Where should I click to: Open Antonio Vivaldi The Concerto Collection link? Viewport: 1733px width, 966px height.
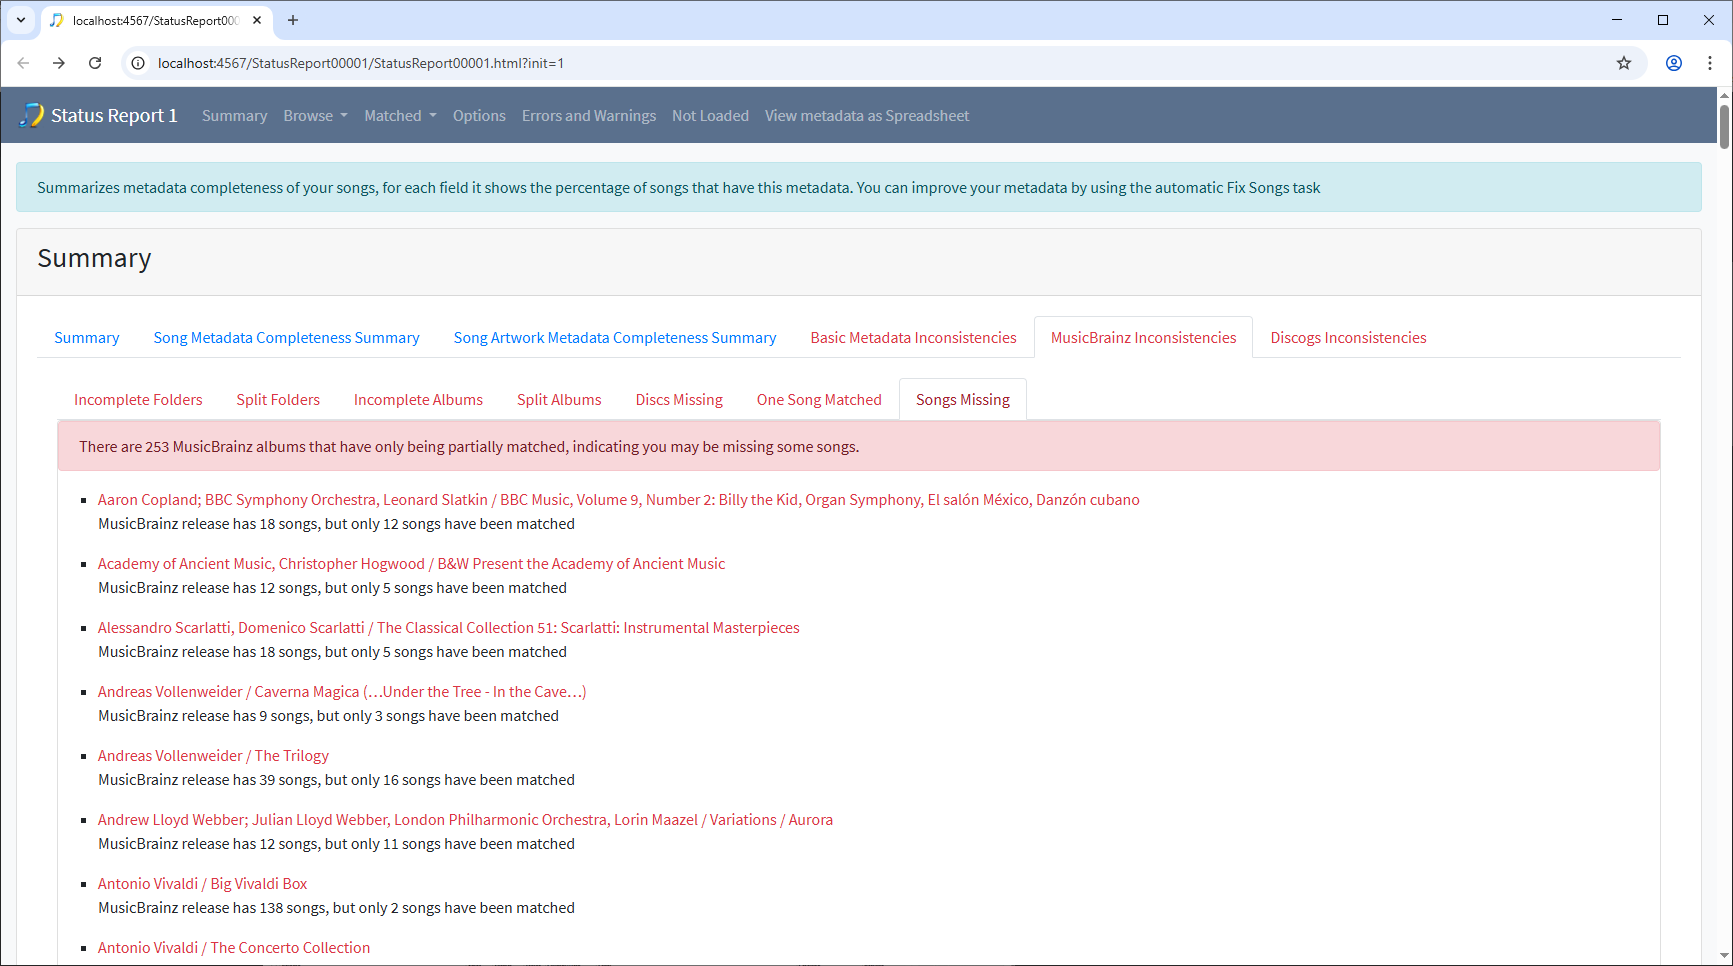pos(234,948)
